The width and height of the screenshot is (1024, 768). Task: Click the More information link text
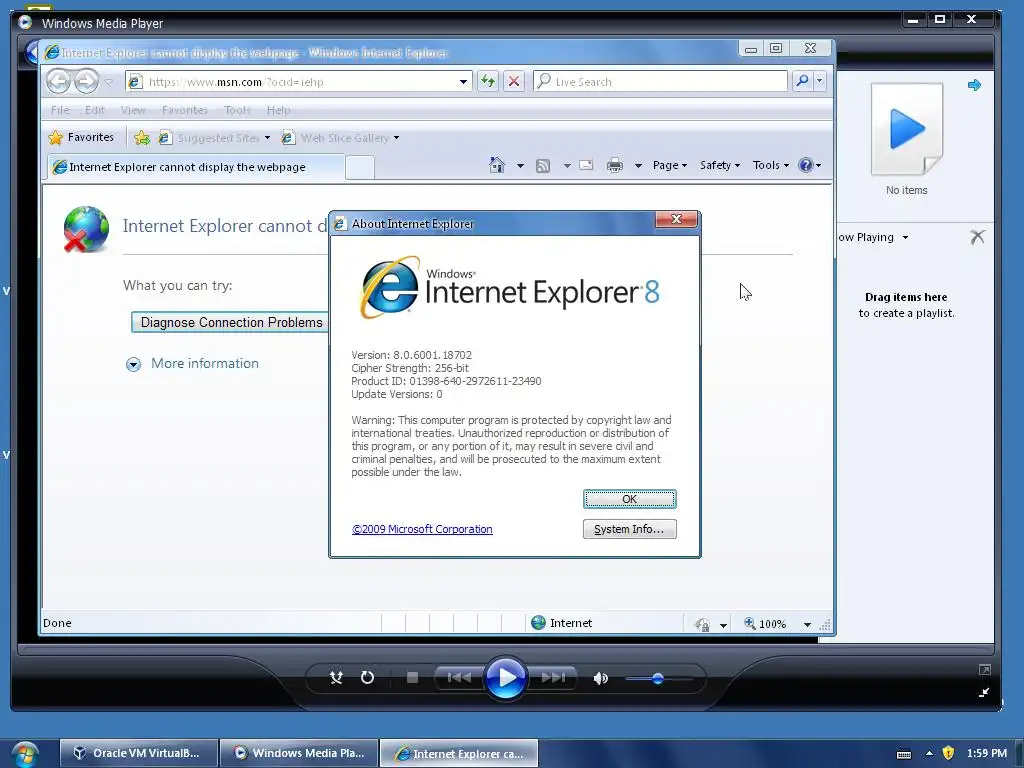pyautogui.click(x=204, y=363)
